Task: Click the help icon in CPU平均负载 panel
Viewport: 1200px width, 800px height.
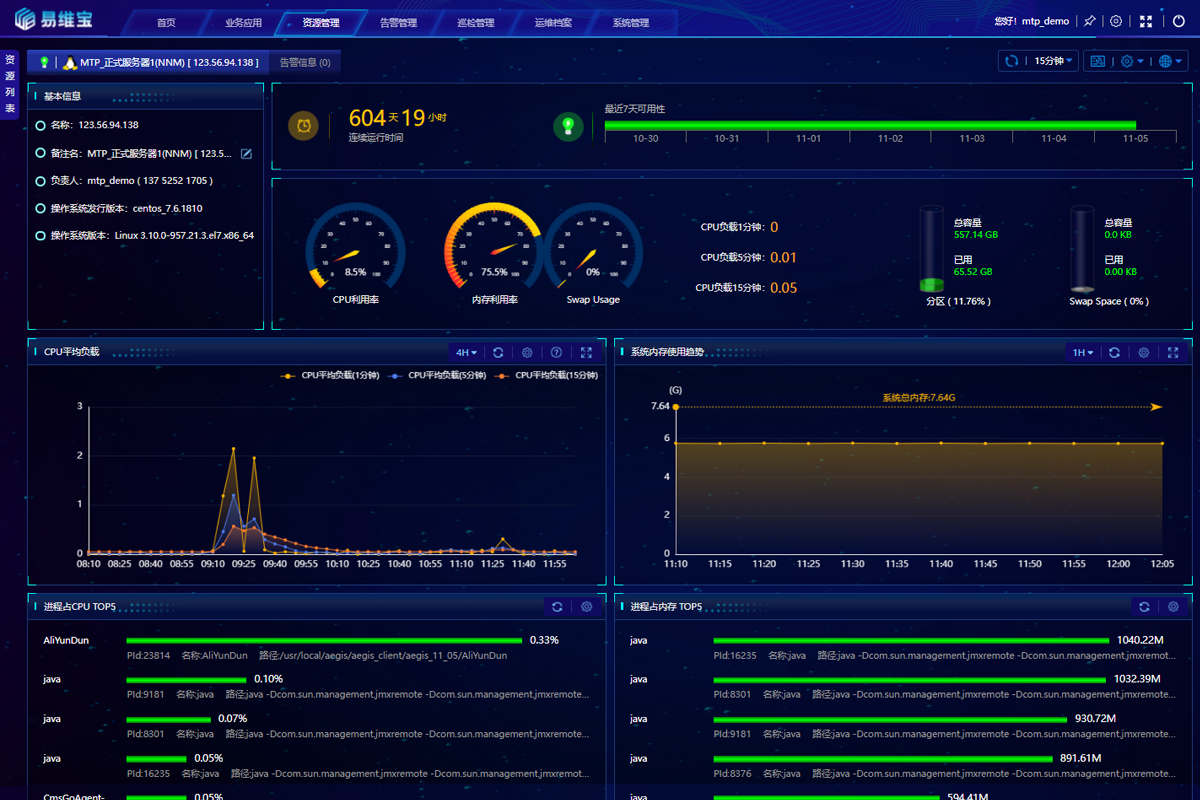Action: click(x=557, y=353)
